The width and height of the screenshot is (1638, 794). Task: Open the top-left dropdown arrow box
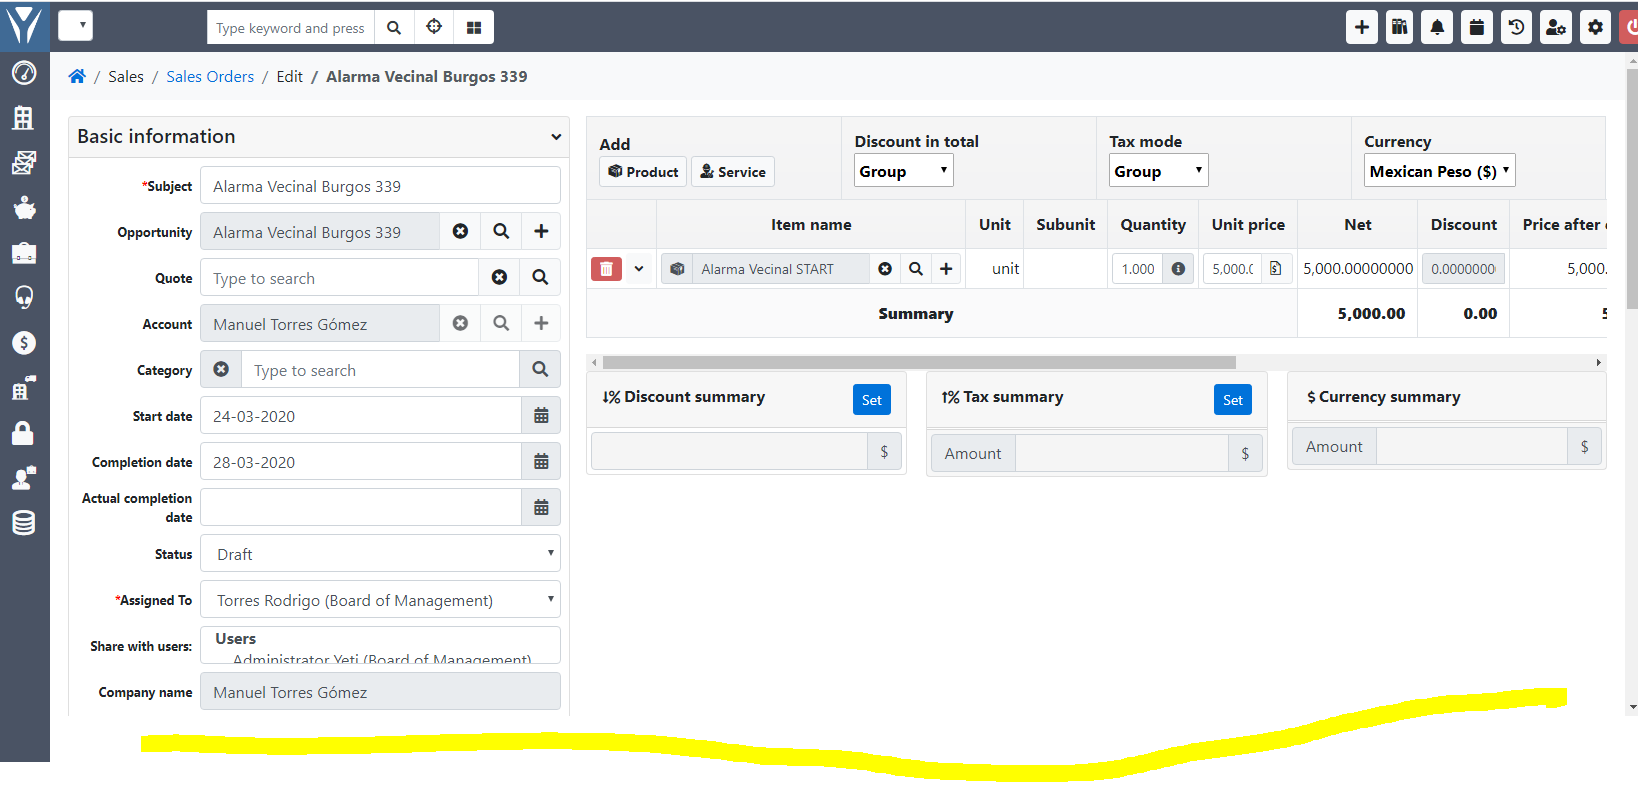pos(76,26)
